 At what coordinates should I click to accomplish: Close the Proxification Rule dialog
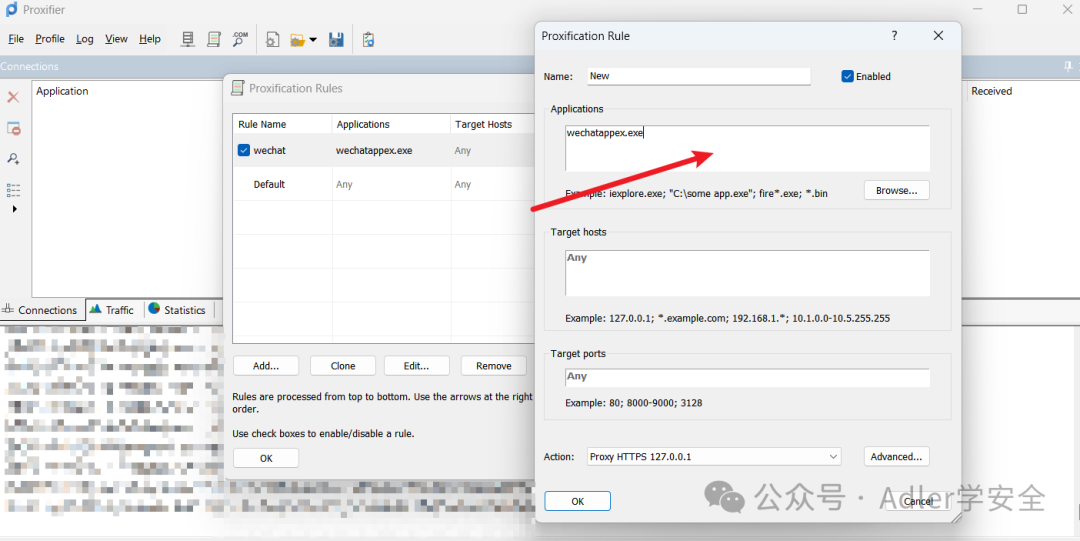point(938,35)
